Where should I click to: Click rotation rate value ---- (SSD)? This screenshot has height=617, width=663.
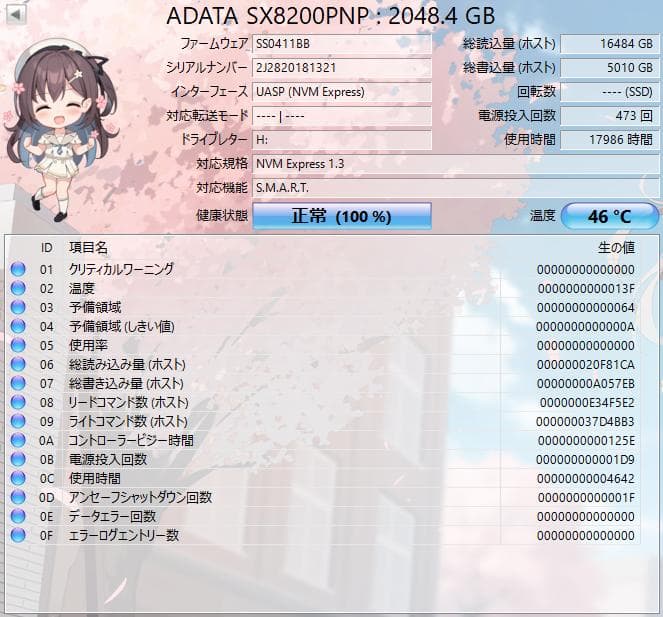609,92
